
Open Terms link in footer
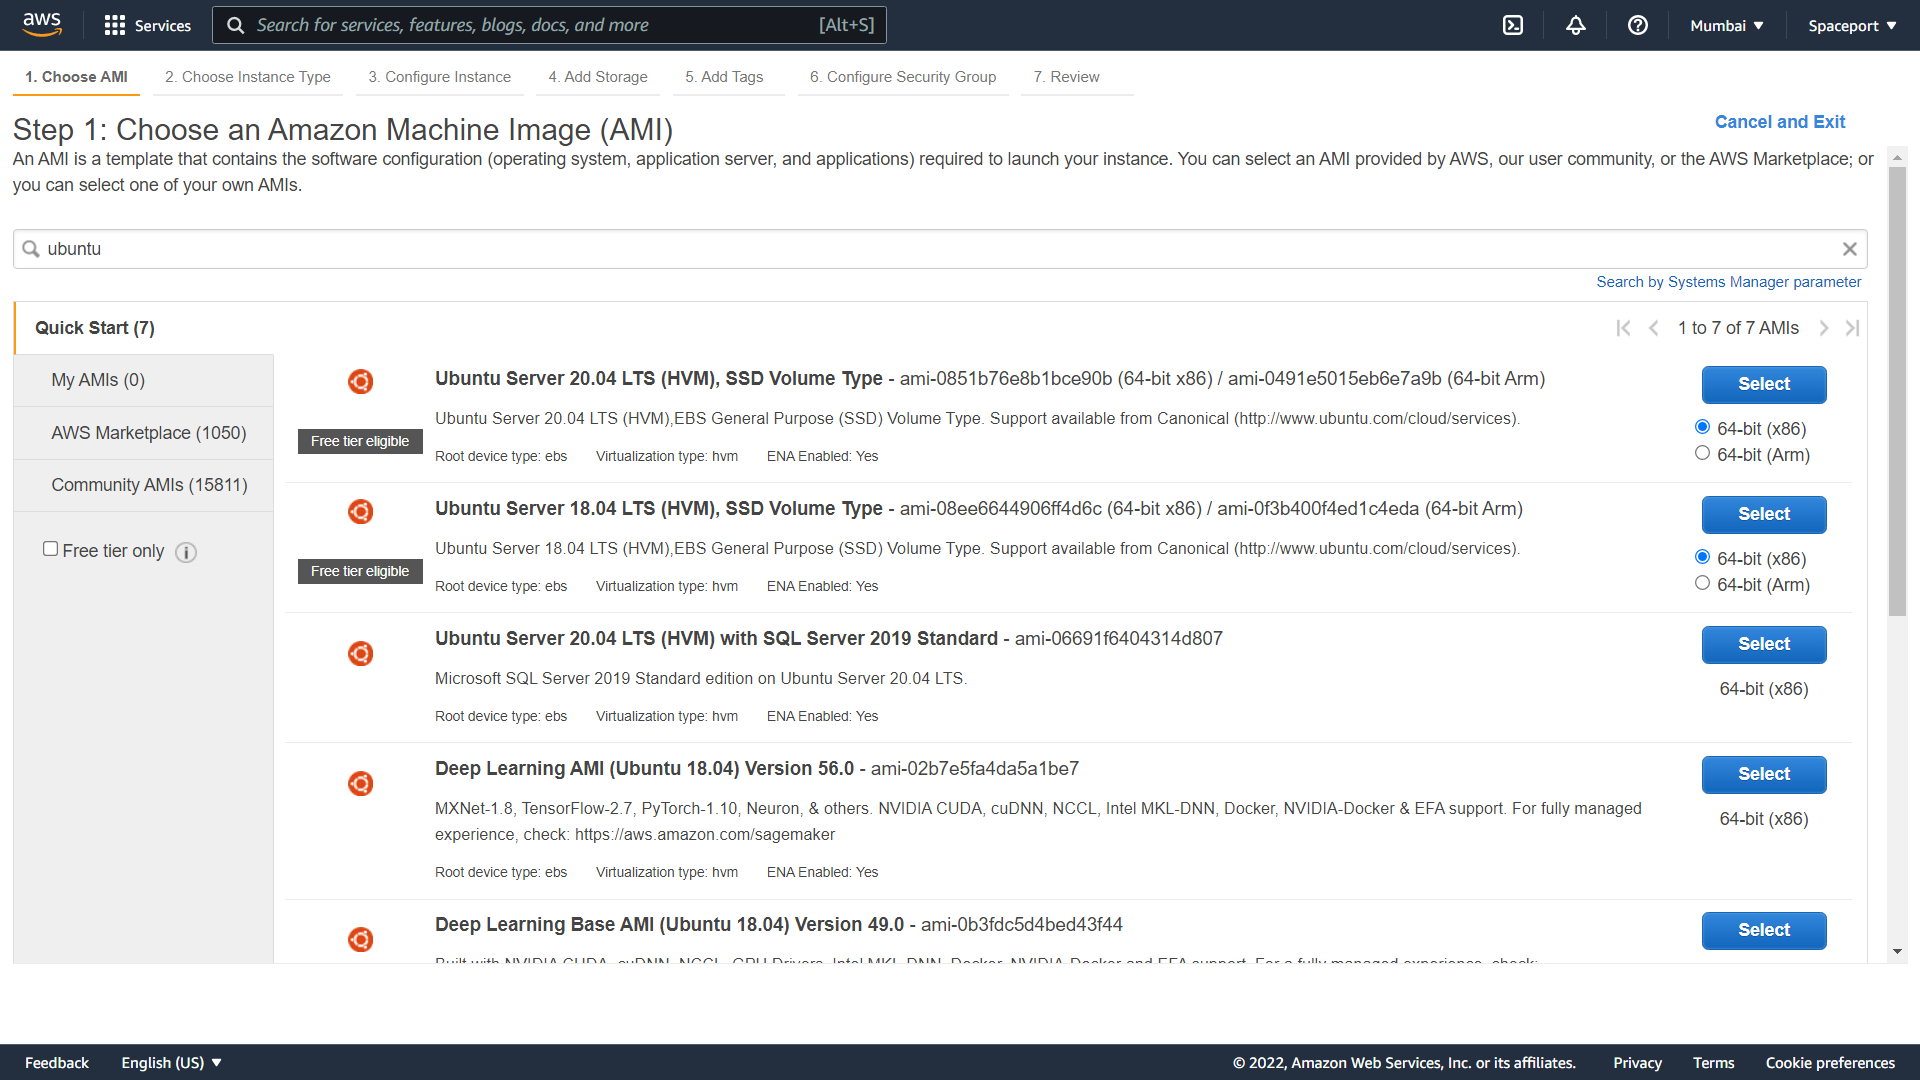(1713, 1062)
